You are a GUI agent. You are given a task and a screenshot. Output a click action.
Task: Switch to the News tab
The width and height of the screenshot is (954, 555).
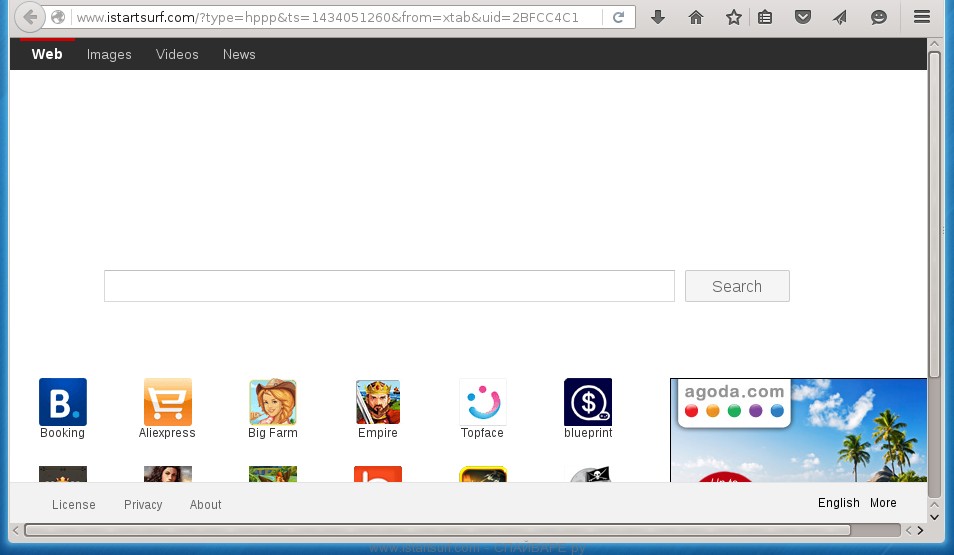[x=239, y=54]
